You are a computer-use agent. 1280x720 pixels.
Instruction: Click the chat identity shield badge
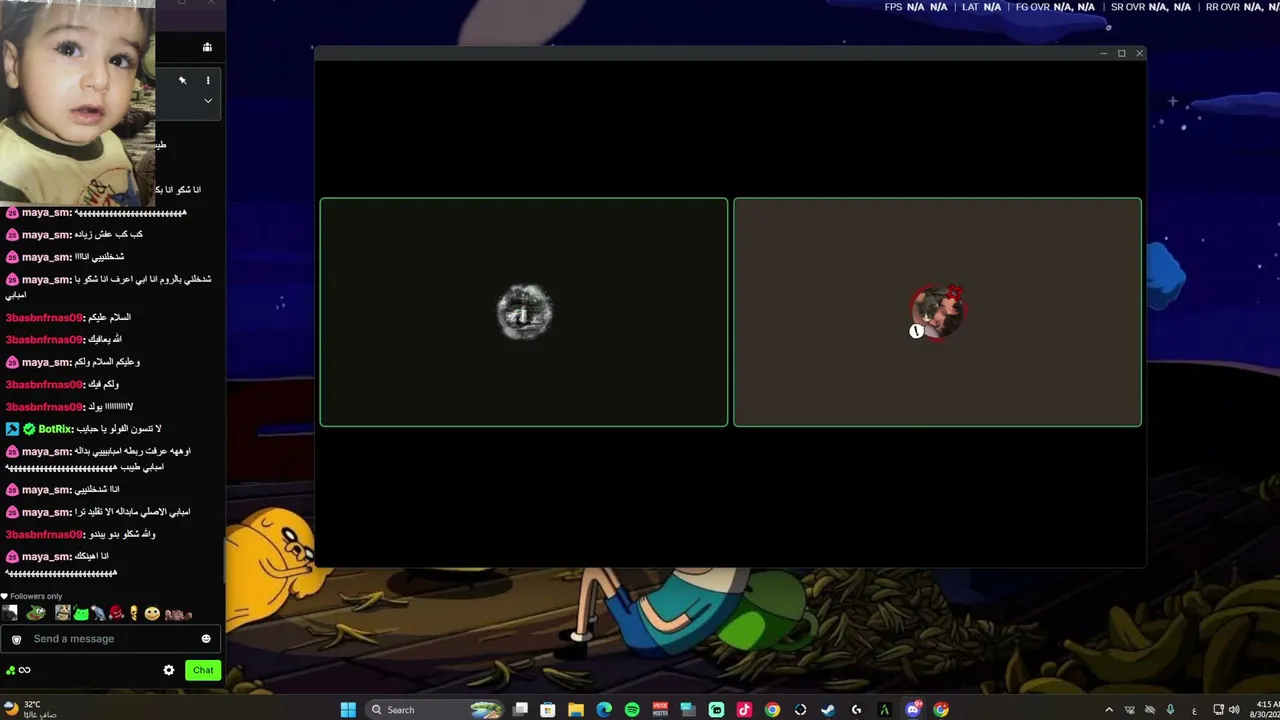[16, 639]
